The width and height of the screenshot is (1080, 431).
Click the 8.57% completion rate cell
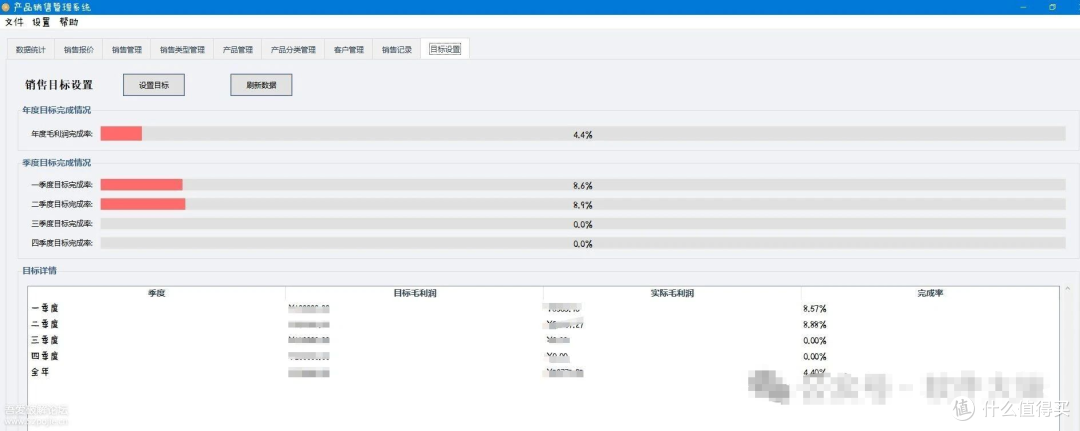click(x=815, y=309)
